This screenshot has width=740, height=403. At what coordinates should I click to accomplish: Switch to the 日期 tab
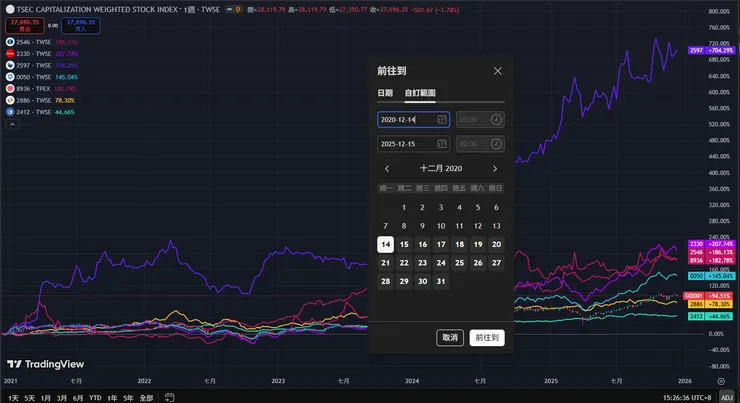click(385, 93)
